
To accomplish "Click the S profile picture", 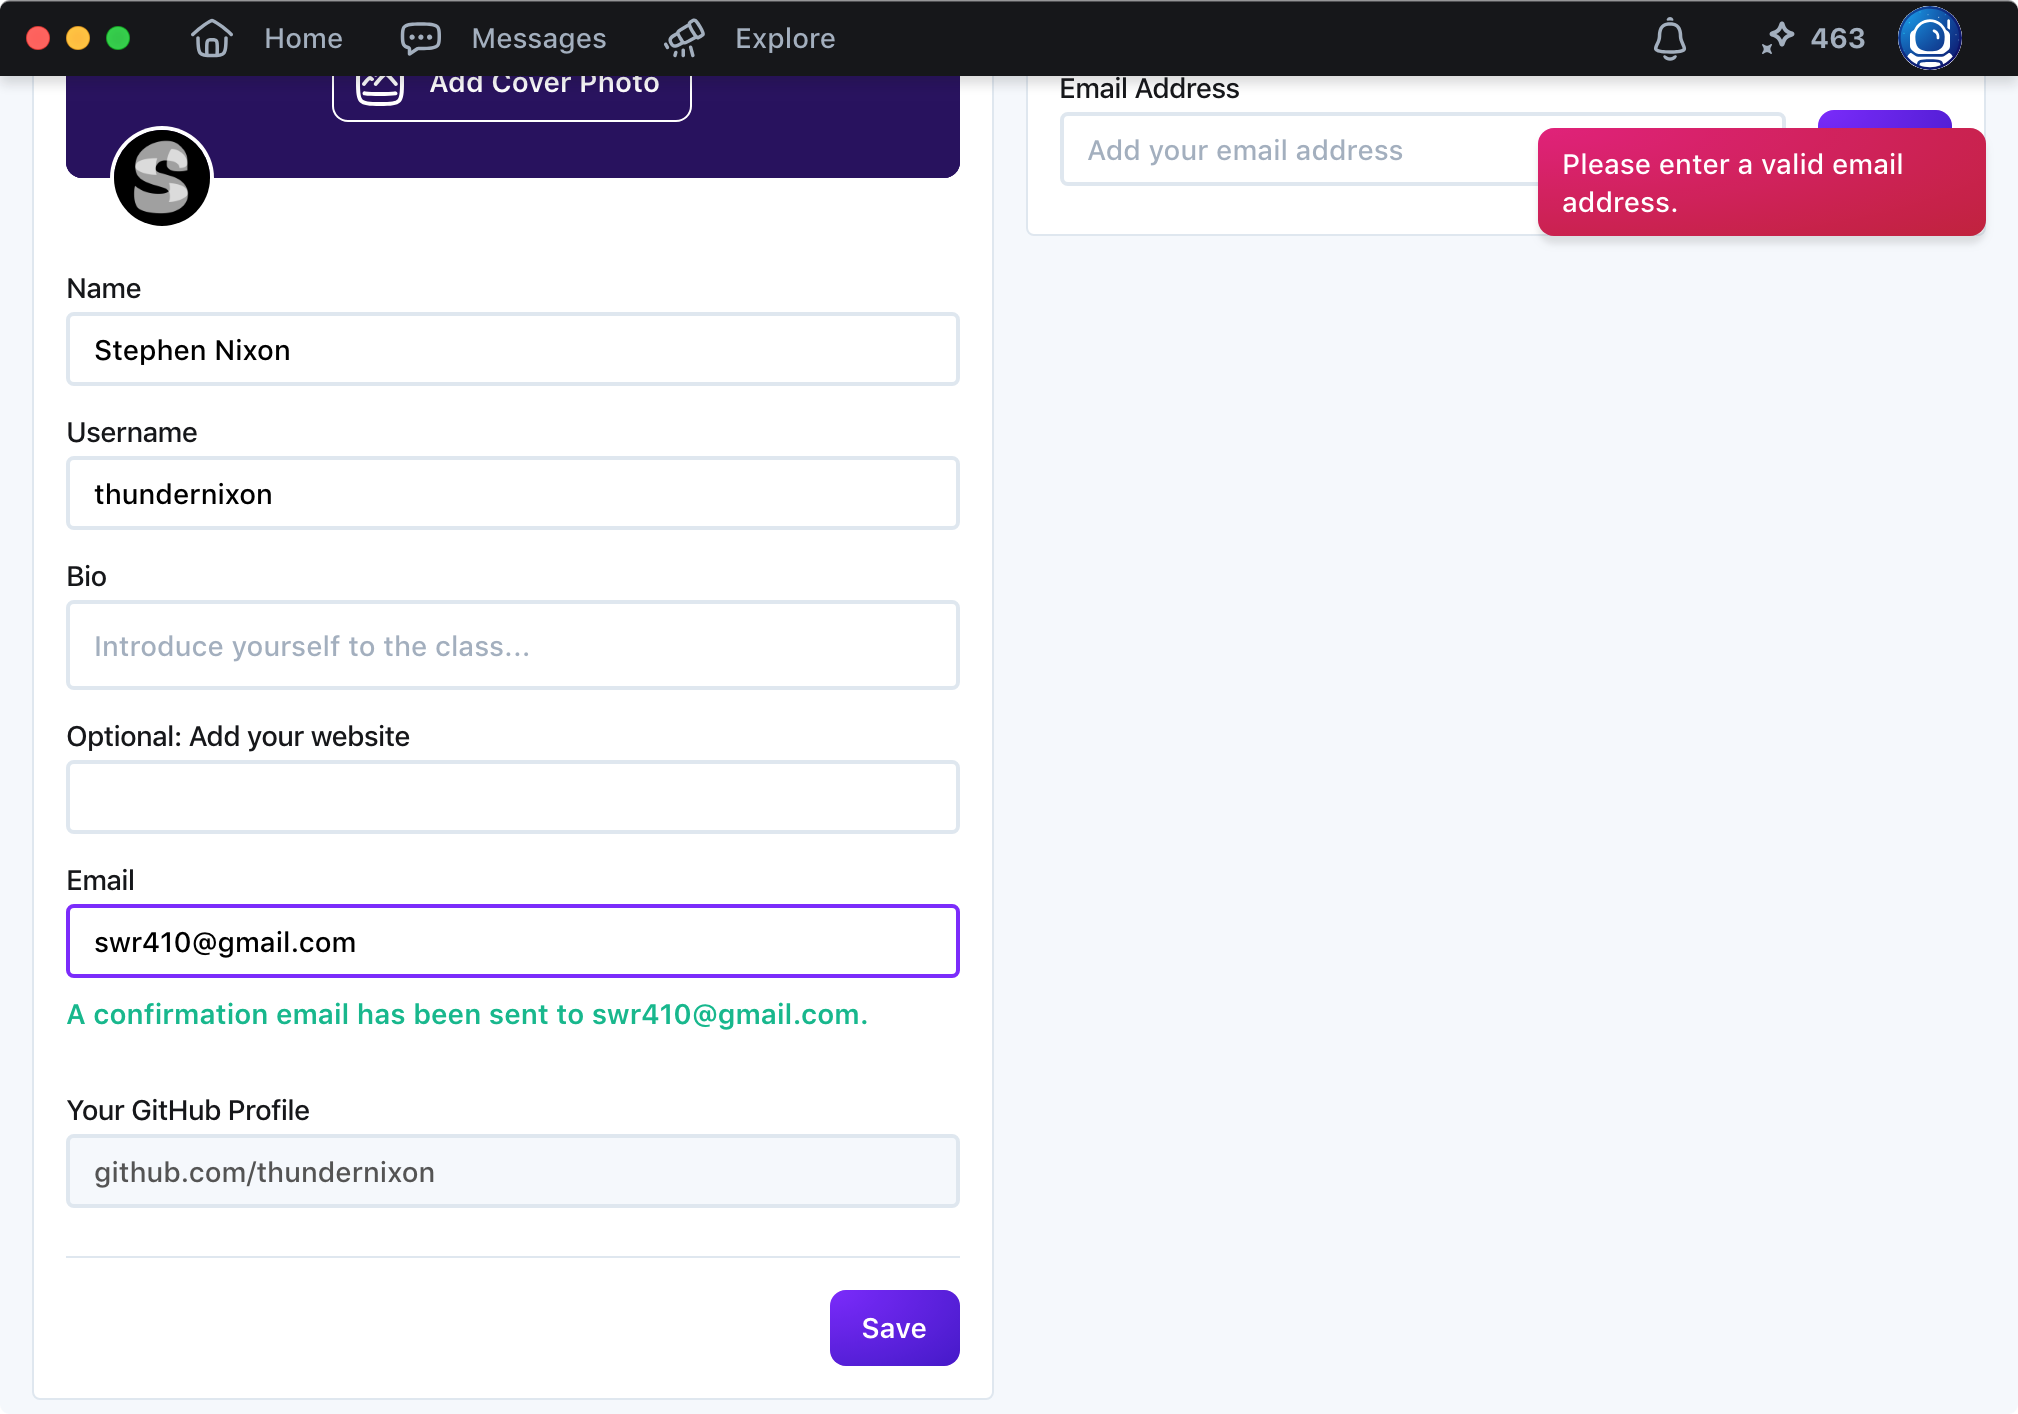I will (x=162, y=178).
